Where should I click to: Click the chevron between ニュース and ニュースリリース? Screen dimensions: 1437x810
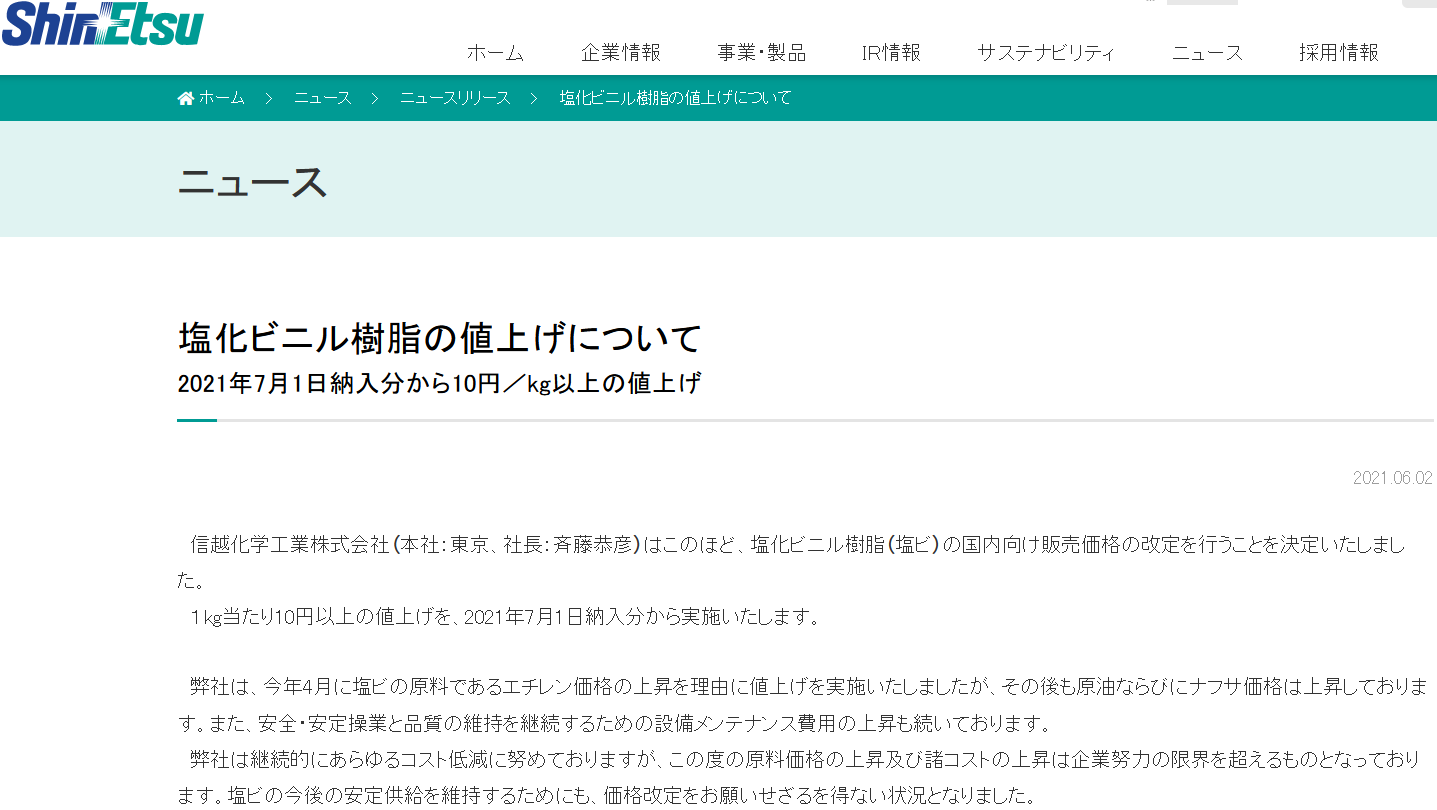click(x=375, y=98)
